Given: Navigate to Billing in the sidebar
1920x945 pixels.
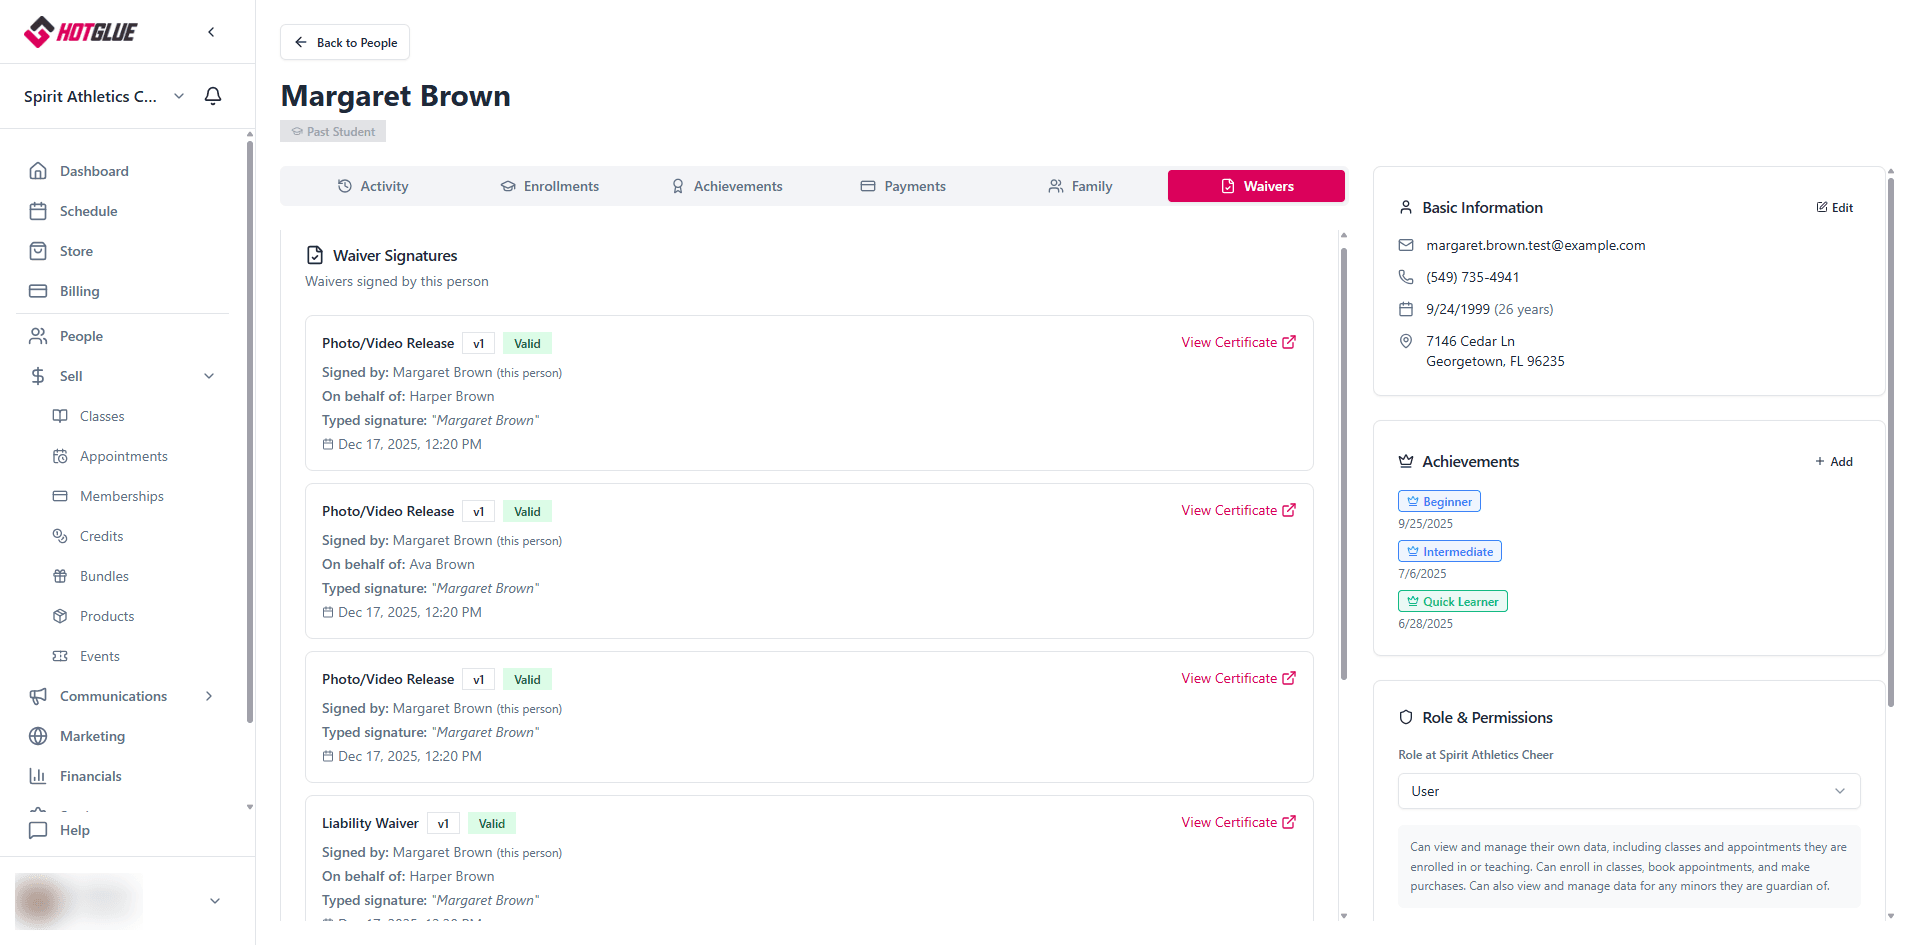Looking at the screenshot, I should [79, 291].
